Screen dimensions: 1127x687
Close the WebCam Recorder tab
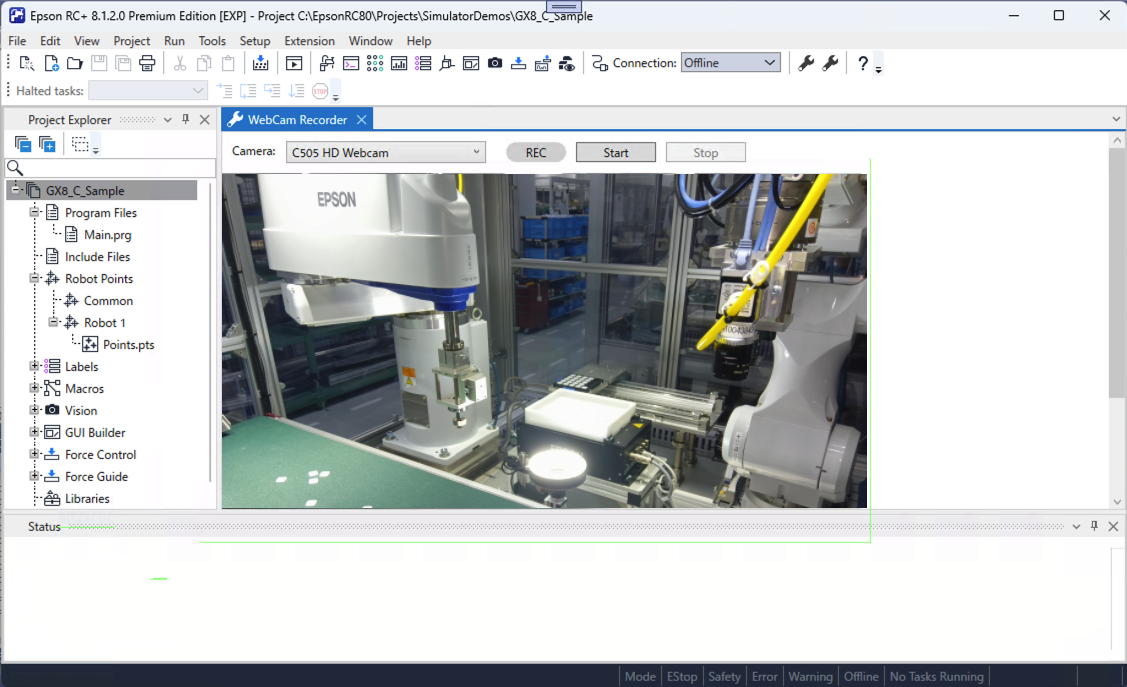(x=362, y=120)
